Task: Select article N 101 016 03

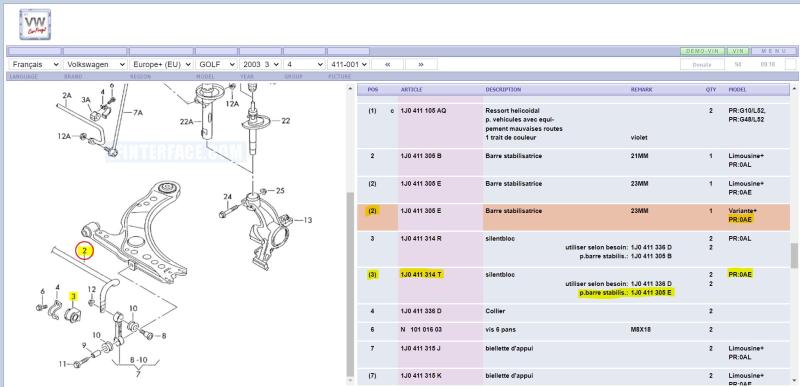Action: (x=421, y=330)
